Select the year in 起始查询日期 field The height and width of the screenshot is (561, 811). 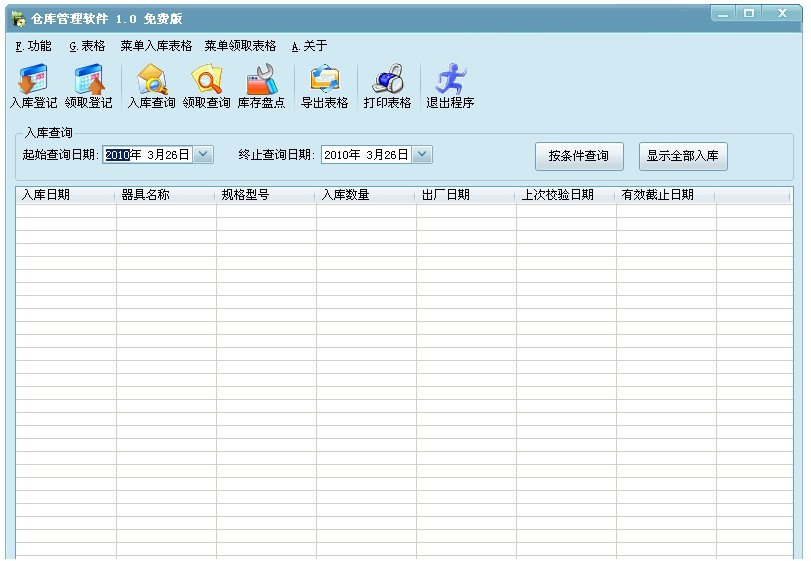(x=117, y=155)
